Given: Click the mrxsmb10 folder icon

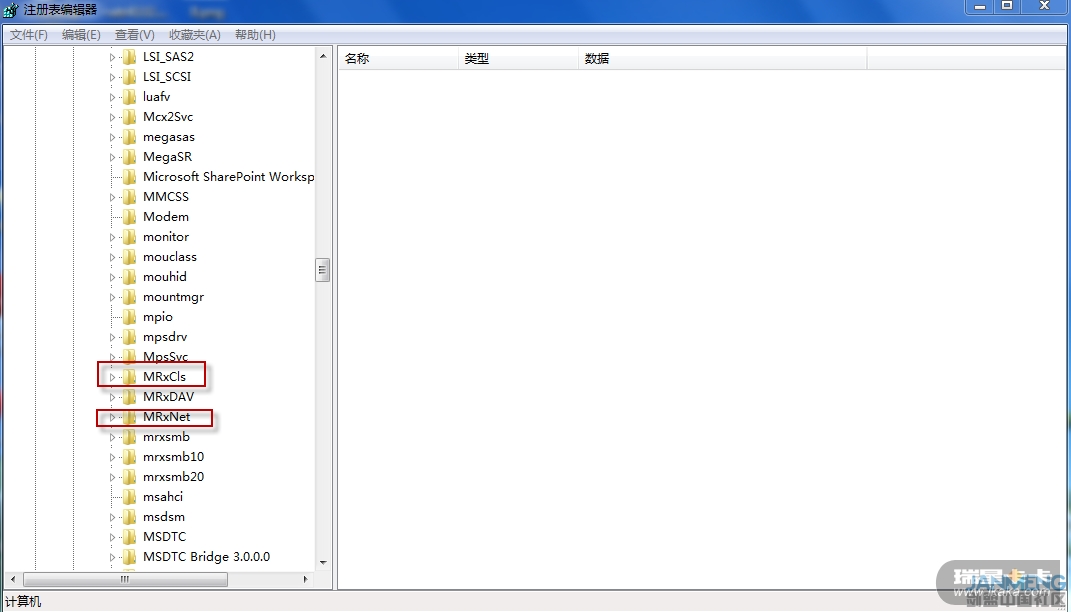Looking at the screenshot, I should 129,457.
